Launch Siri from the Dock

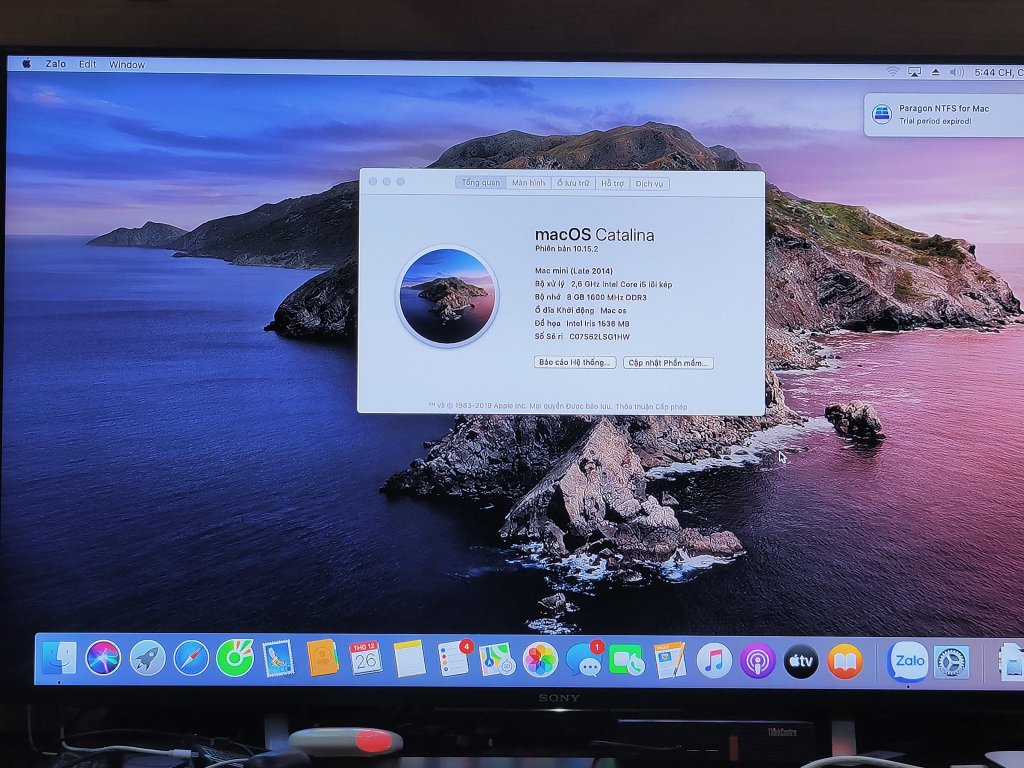click(103, 658)
